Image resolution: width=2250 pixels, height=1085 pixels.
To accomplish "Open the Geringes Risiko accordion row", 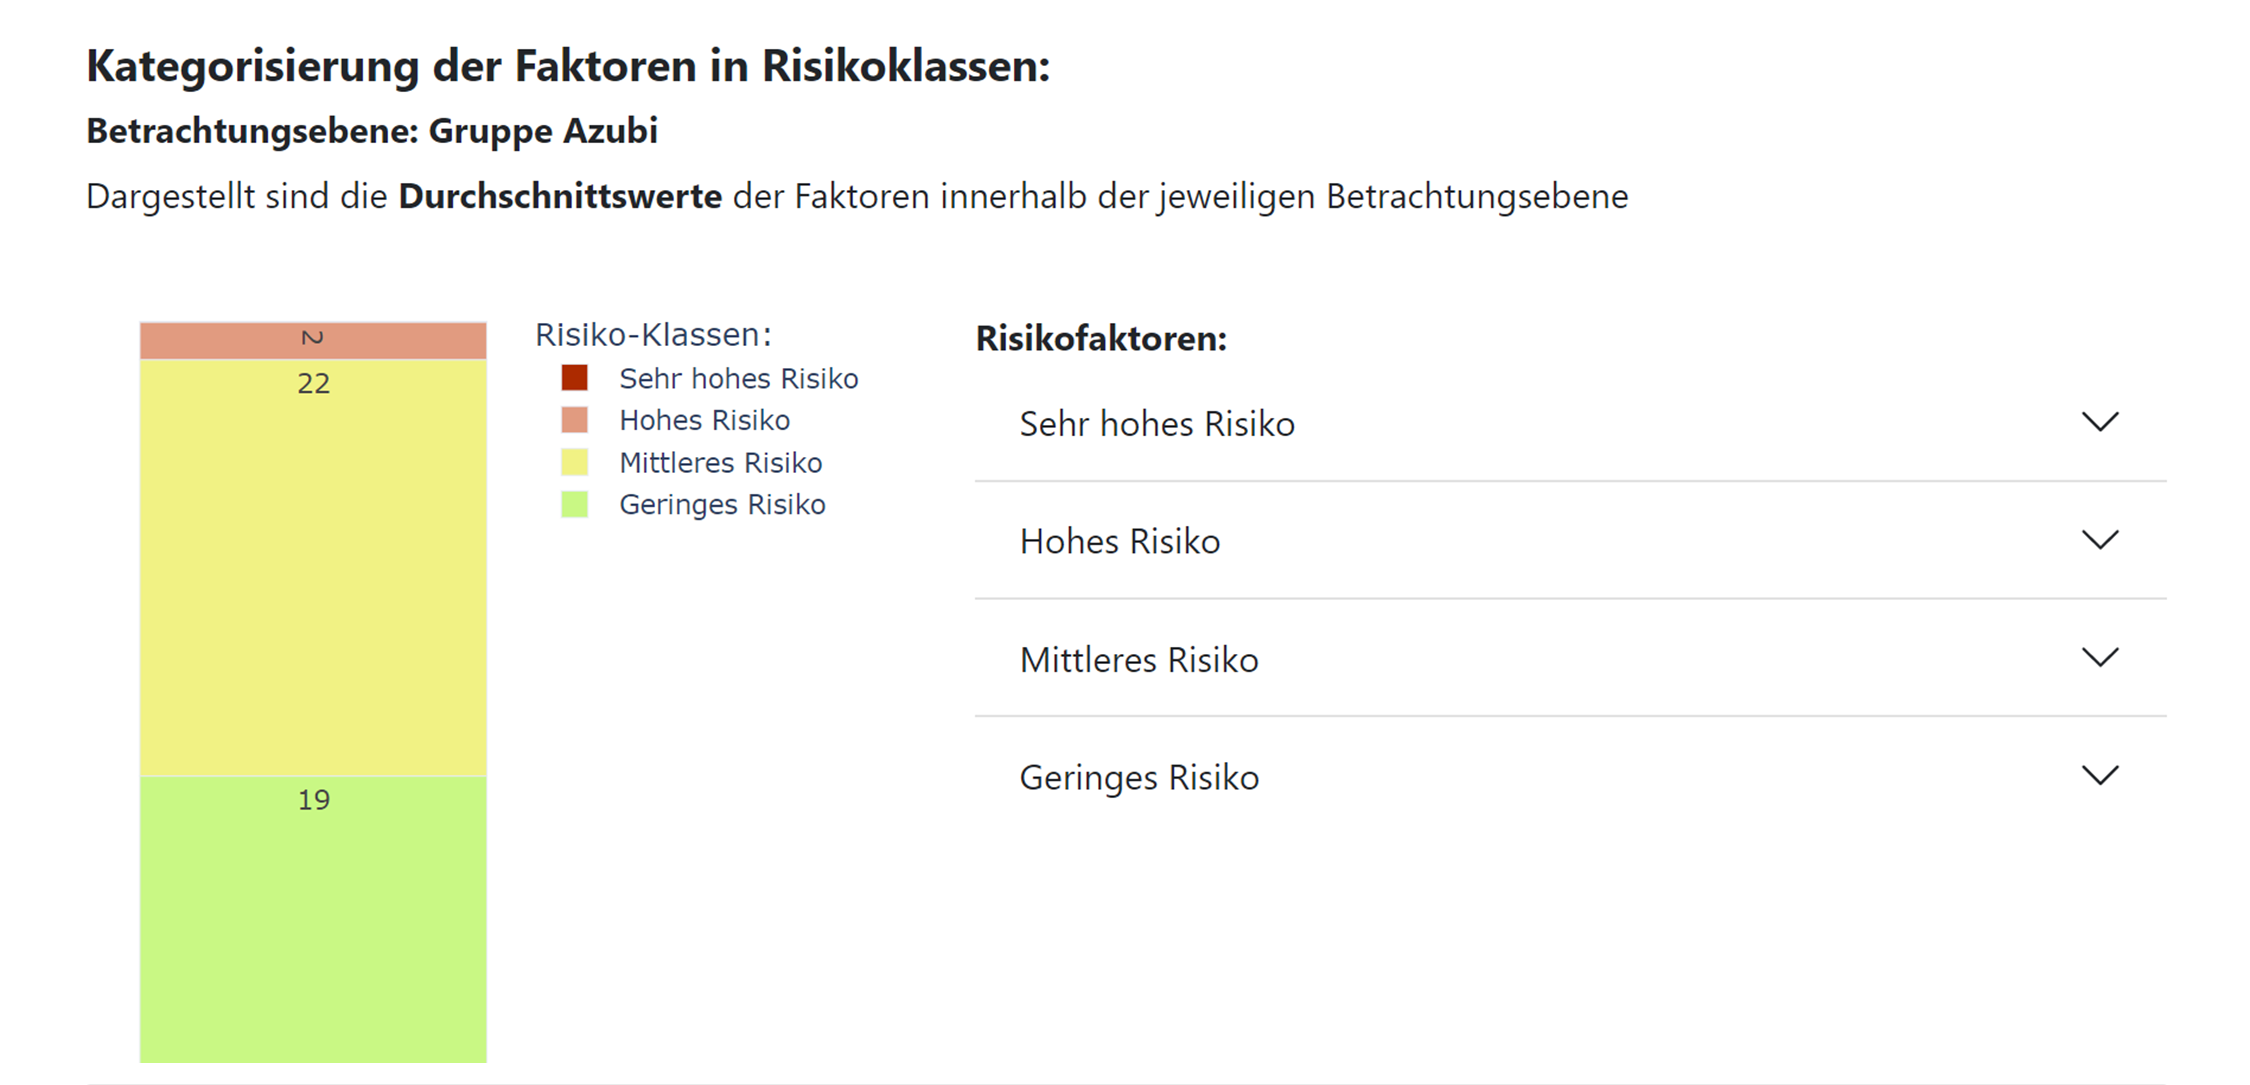I will coord(1570,777).
